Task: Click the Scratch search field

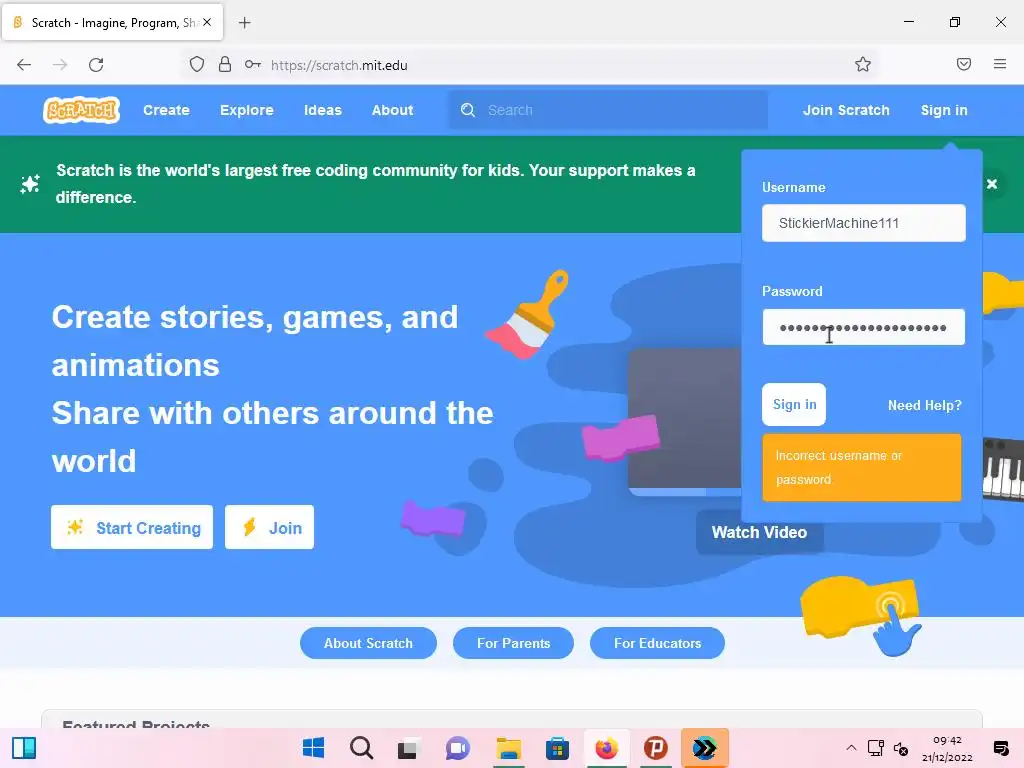Action: [x=608, y=110]
